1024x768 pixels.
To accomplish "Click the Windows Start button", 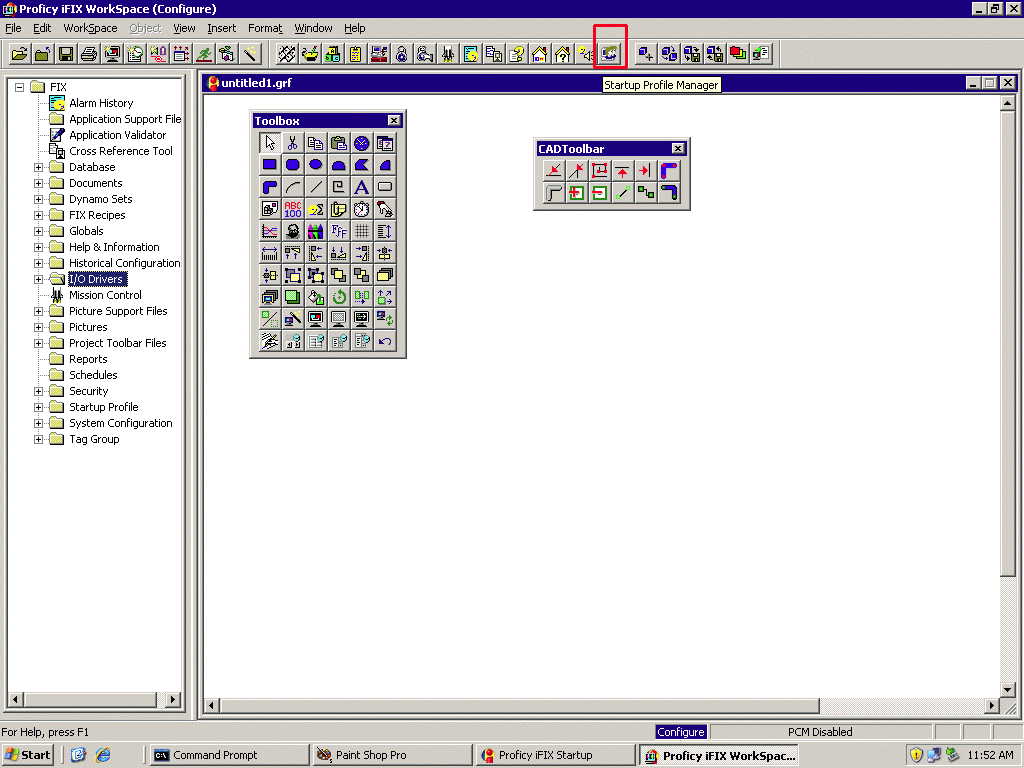I will coord(27,755).
